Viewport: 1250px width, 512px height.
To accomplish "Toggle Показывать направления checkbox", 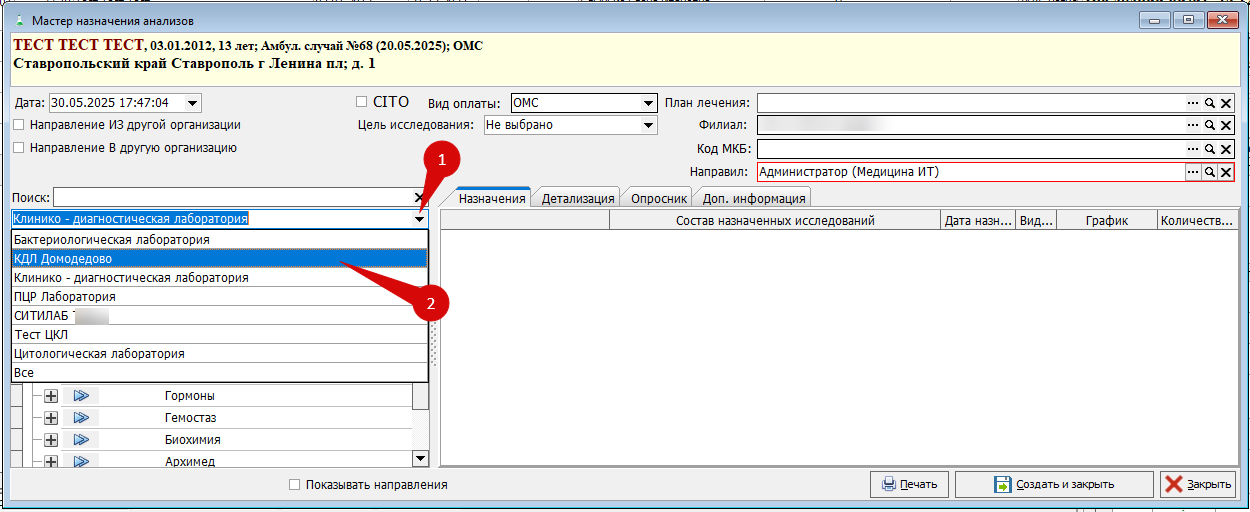I will click(294, 485).
